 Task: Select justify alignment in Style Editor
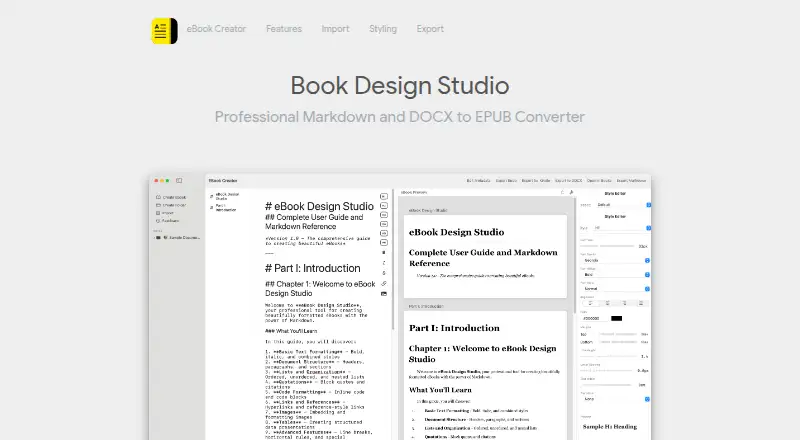[641, 303]
